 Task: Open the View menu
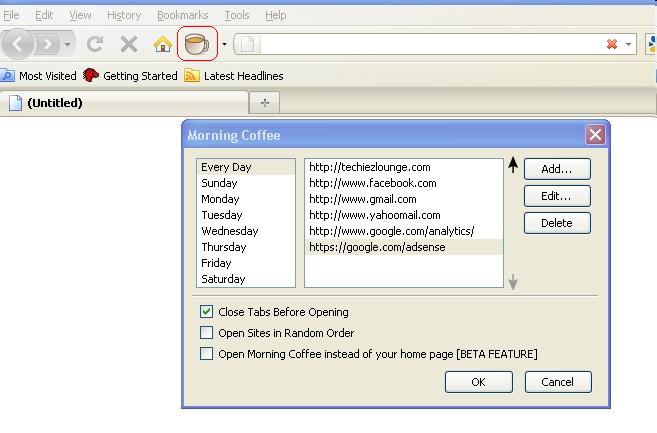pos(80,15)
